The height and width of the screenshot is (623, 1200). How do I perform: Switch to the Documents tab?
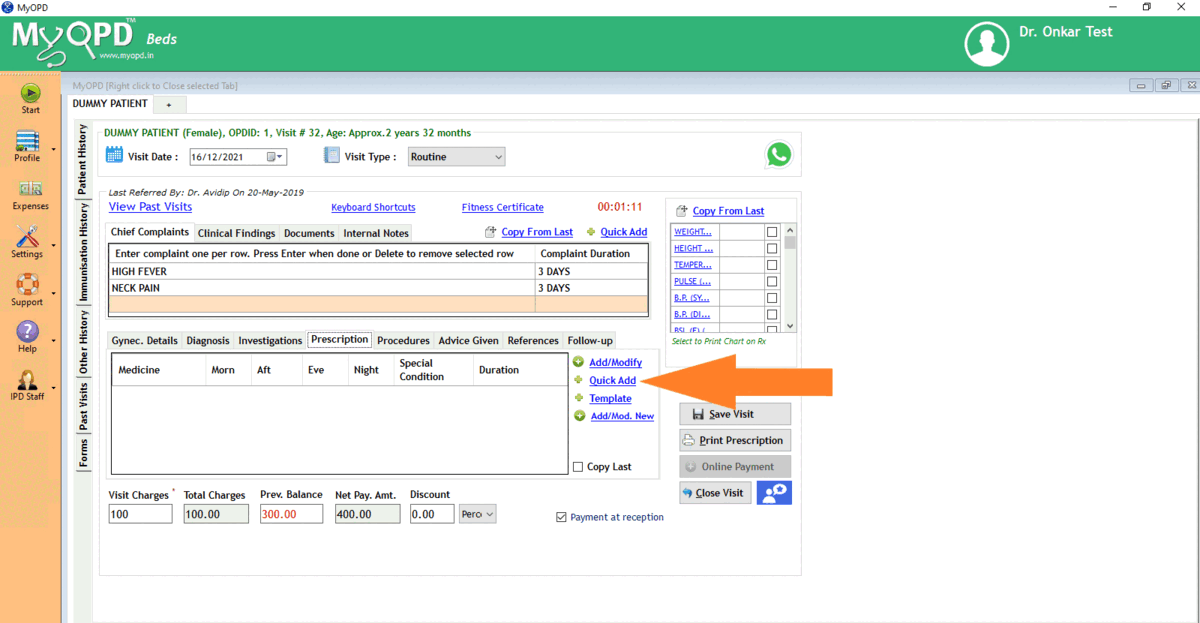click(309, 233)
